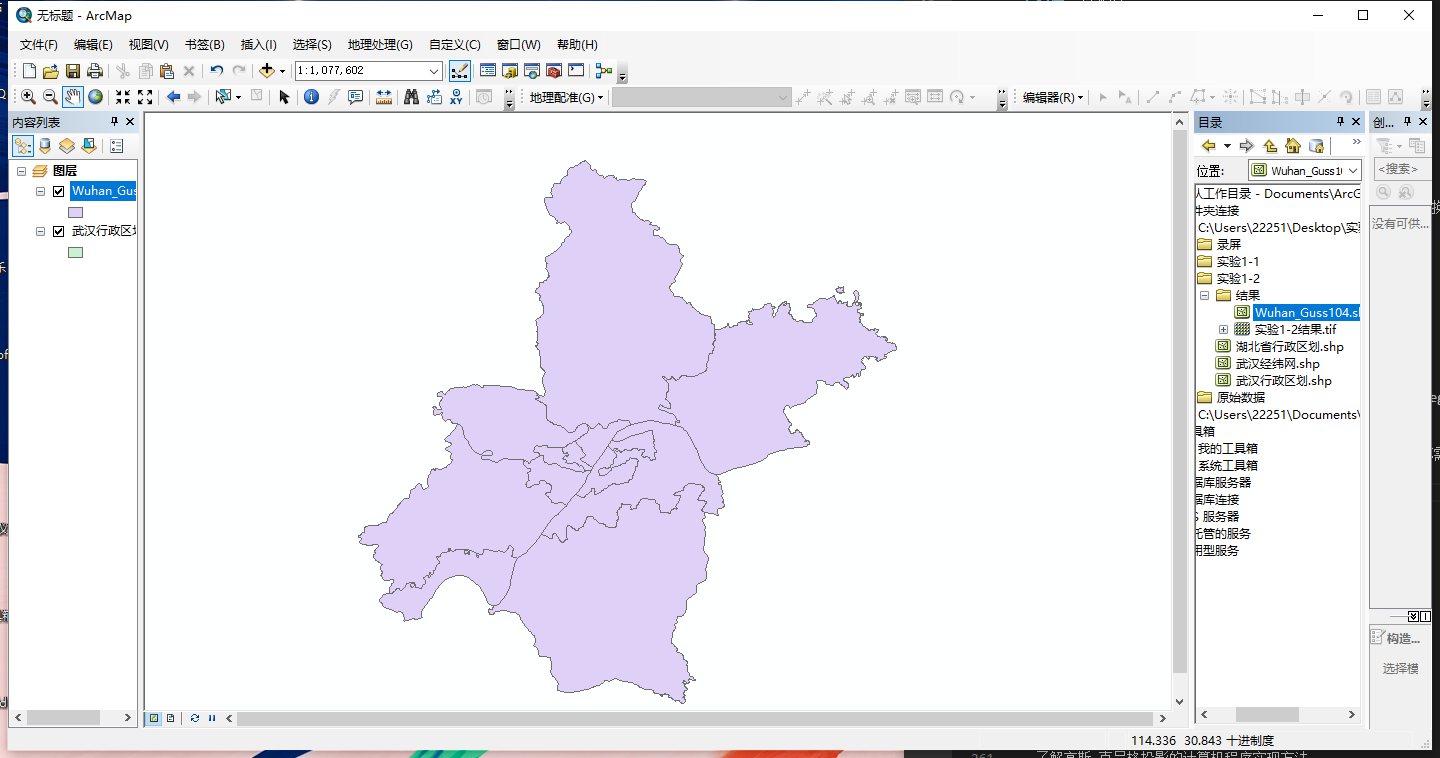Open the map scale dropdown

434,71
